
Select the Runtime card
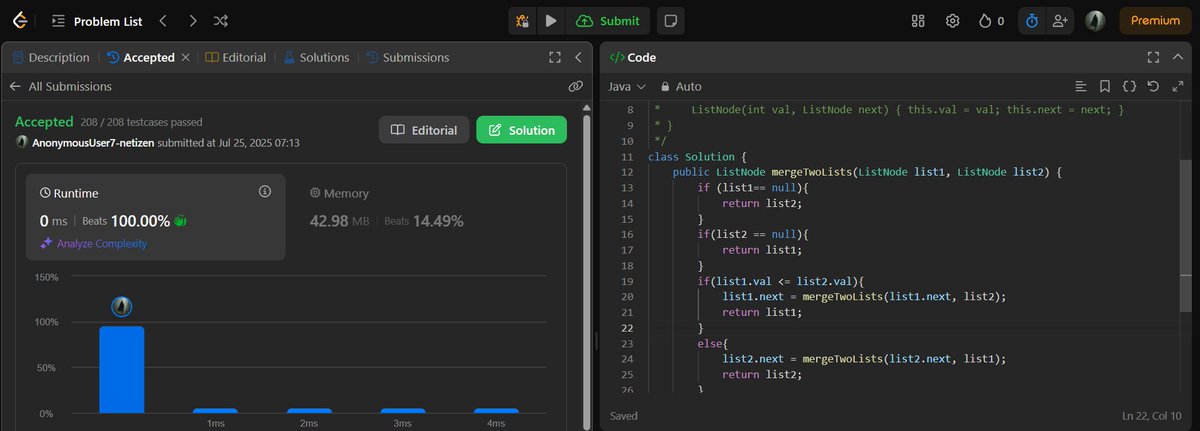(x=157, y=217)
